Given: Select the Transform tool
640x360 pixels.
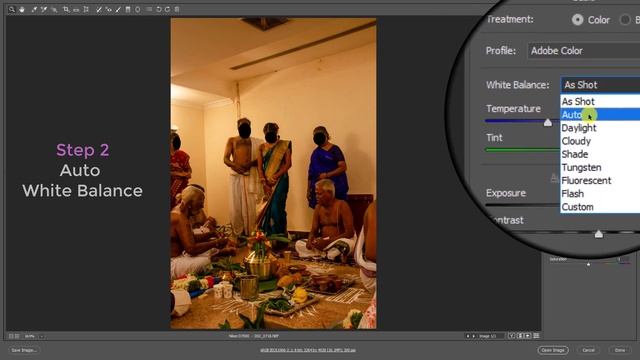Looking at the screenshot, I should (86, 9).
